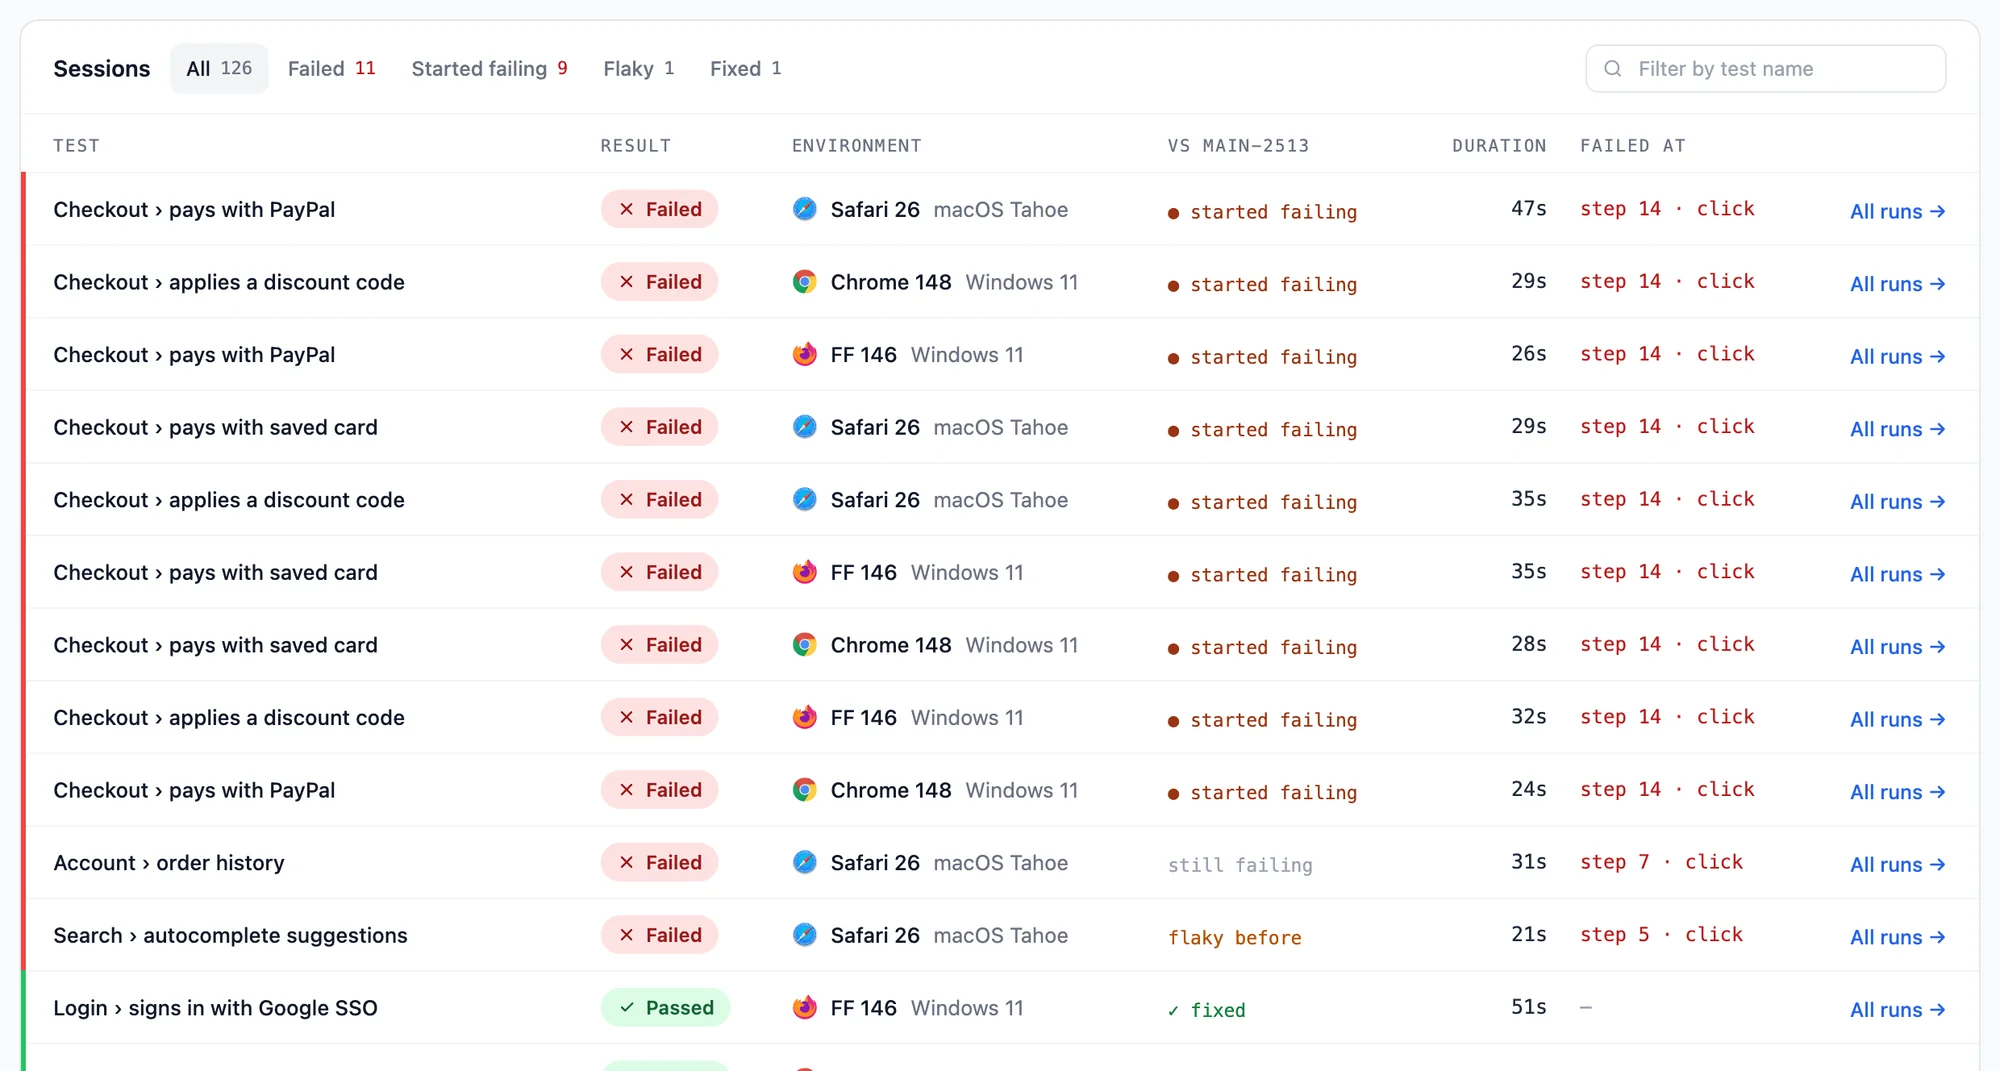
Task: Click Firefox icon in PayPal 26s row
Action: click(x=805, y=354)
